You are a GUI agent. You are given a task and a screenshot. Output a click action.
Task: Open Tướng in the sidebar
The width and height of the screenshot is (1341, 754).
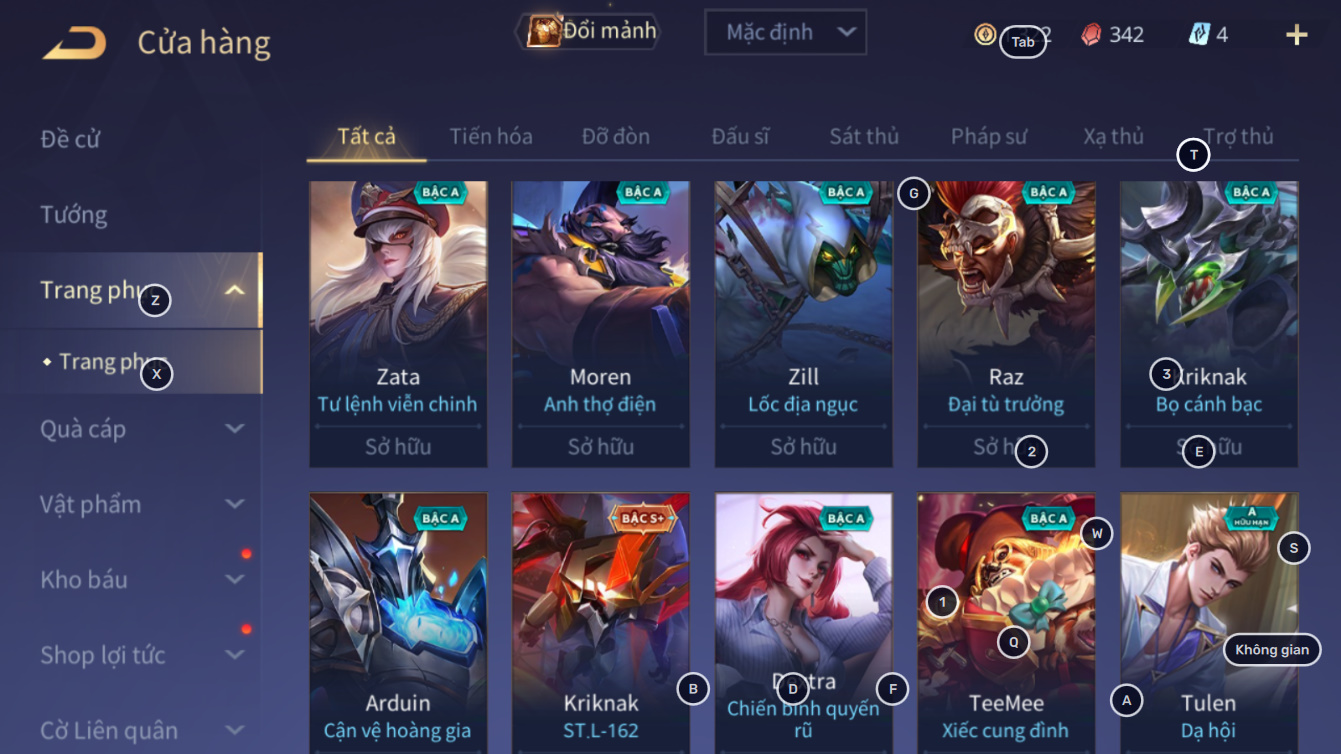click(74, 214)
